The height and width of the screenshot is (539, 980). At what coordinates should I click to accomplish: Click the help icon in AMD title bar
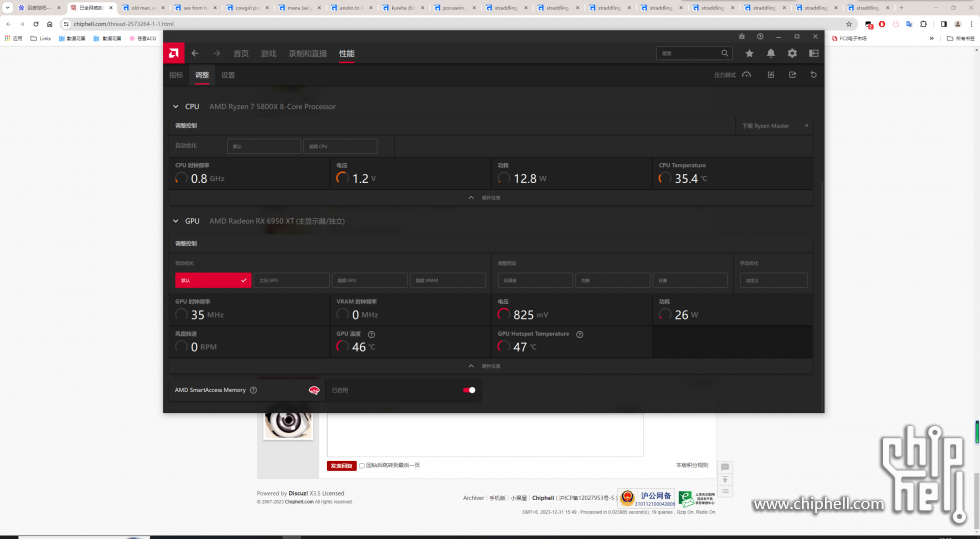click(x=760, y=36)
